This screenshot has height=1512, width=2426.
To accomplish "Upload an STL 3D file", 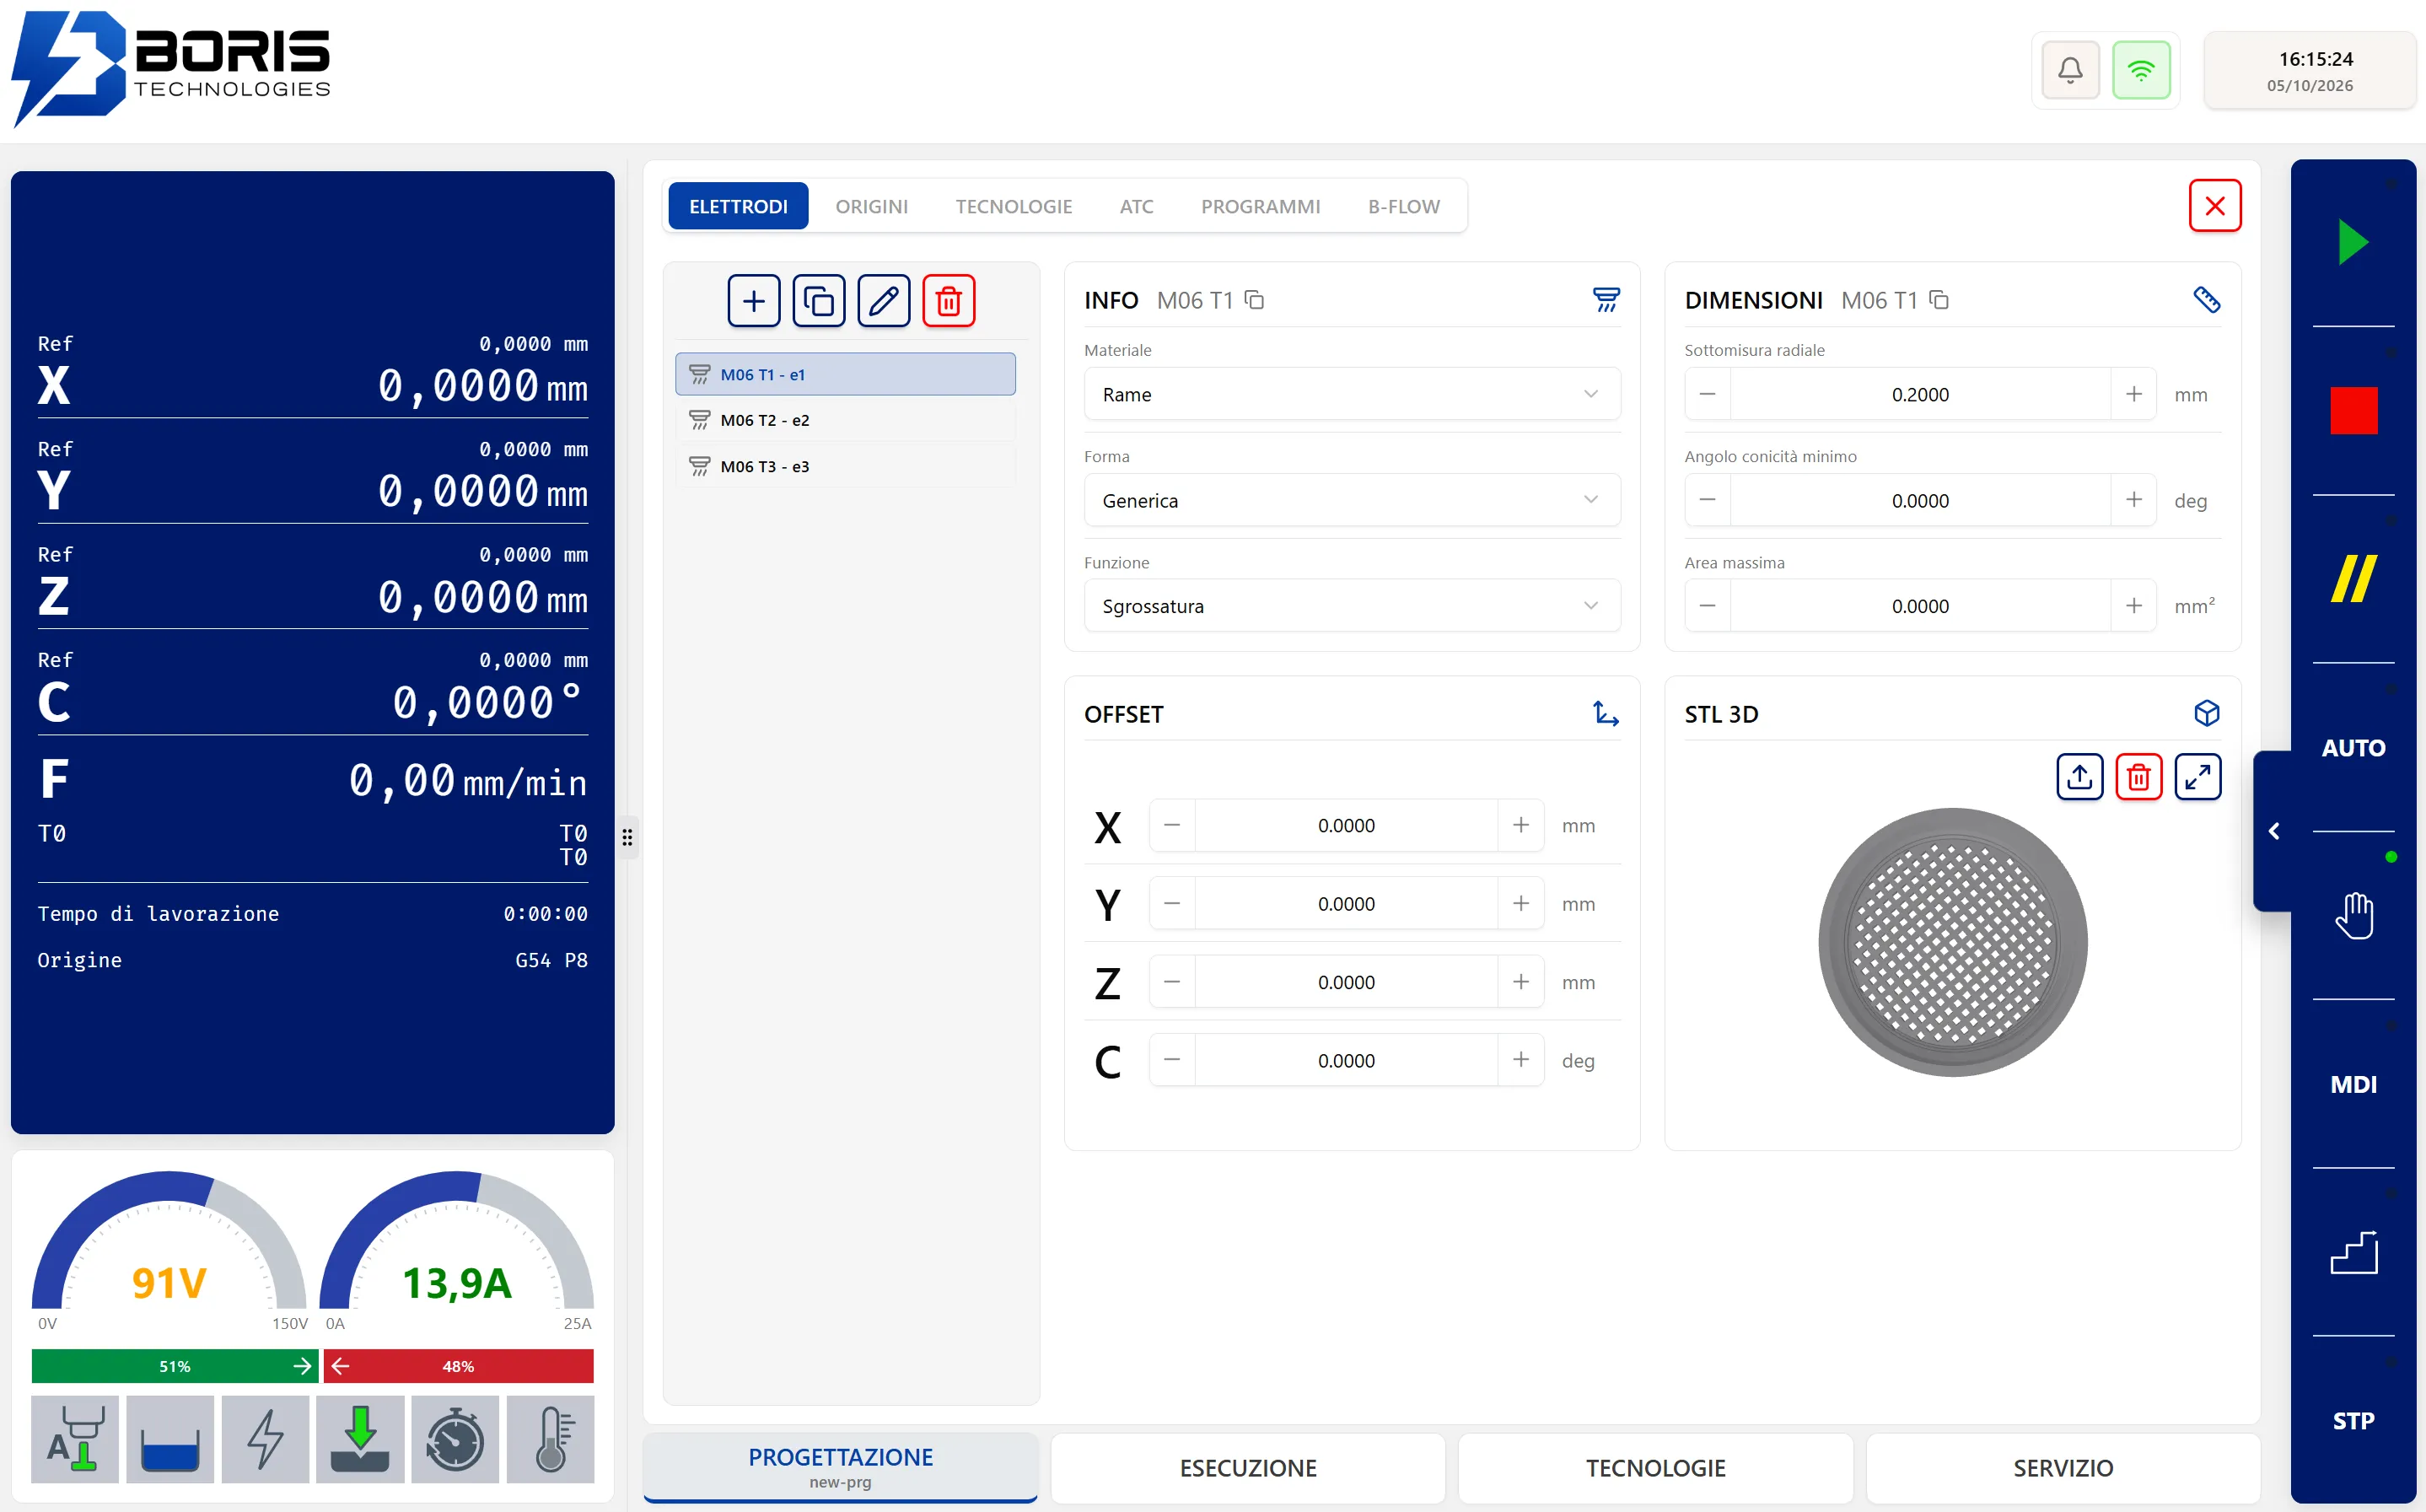I will (x=2079, y=777).
